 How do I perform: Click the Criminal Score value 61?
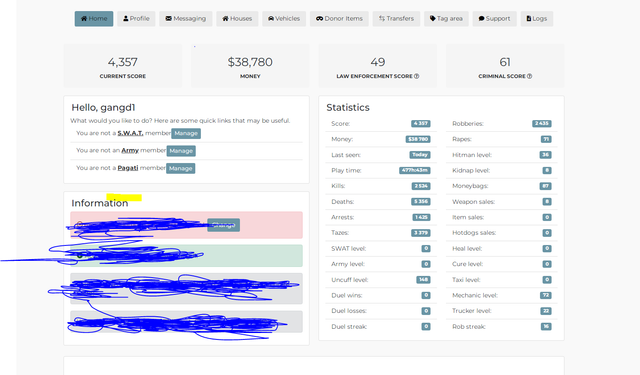point(505,62)
